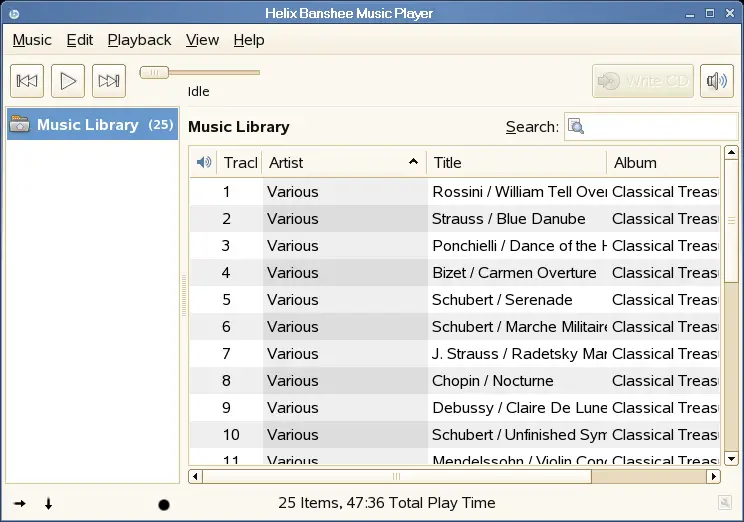
Task: Click the playback seek slider
Action: [x=200, y=72]
